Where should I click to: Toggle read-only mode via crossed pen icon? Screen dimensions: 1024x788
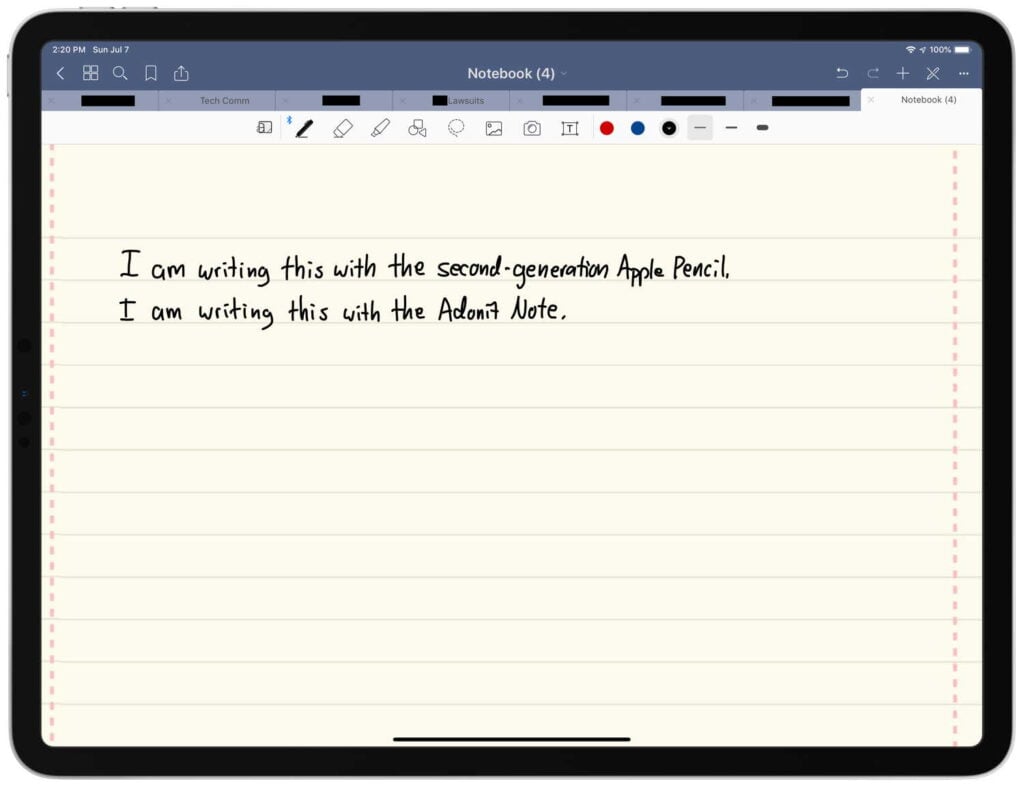(933, 73)
